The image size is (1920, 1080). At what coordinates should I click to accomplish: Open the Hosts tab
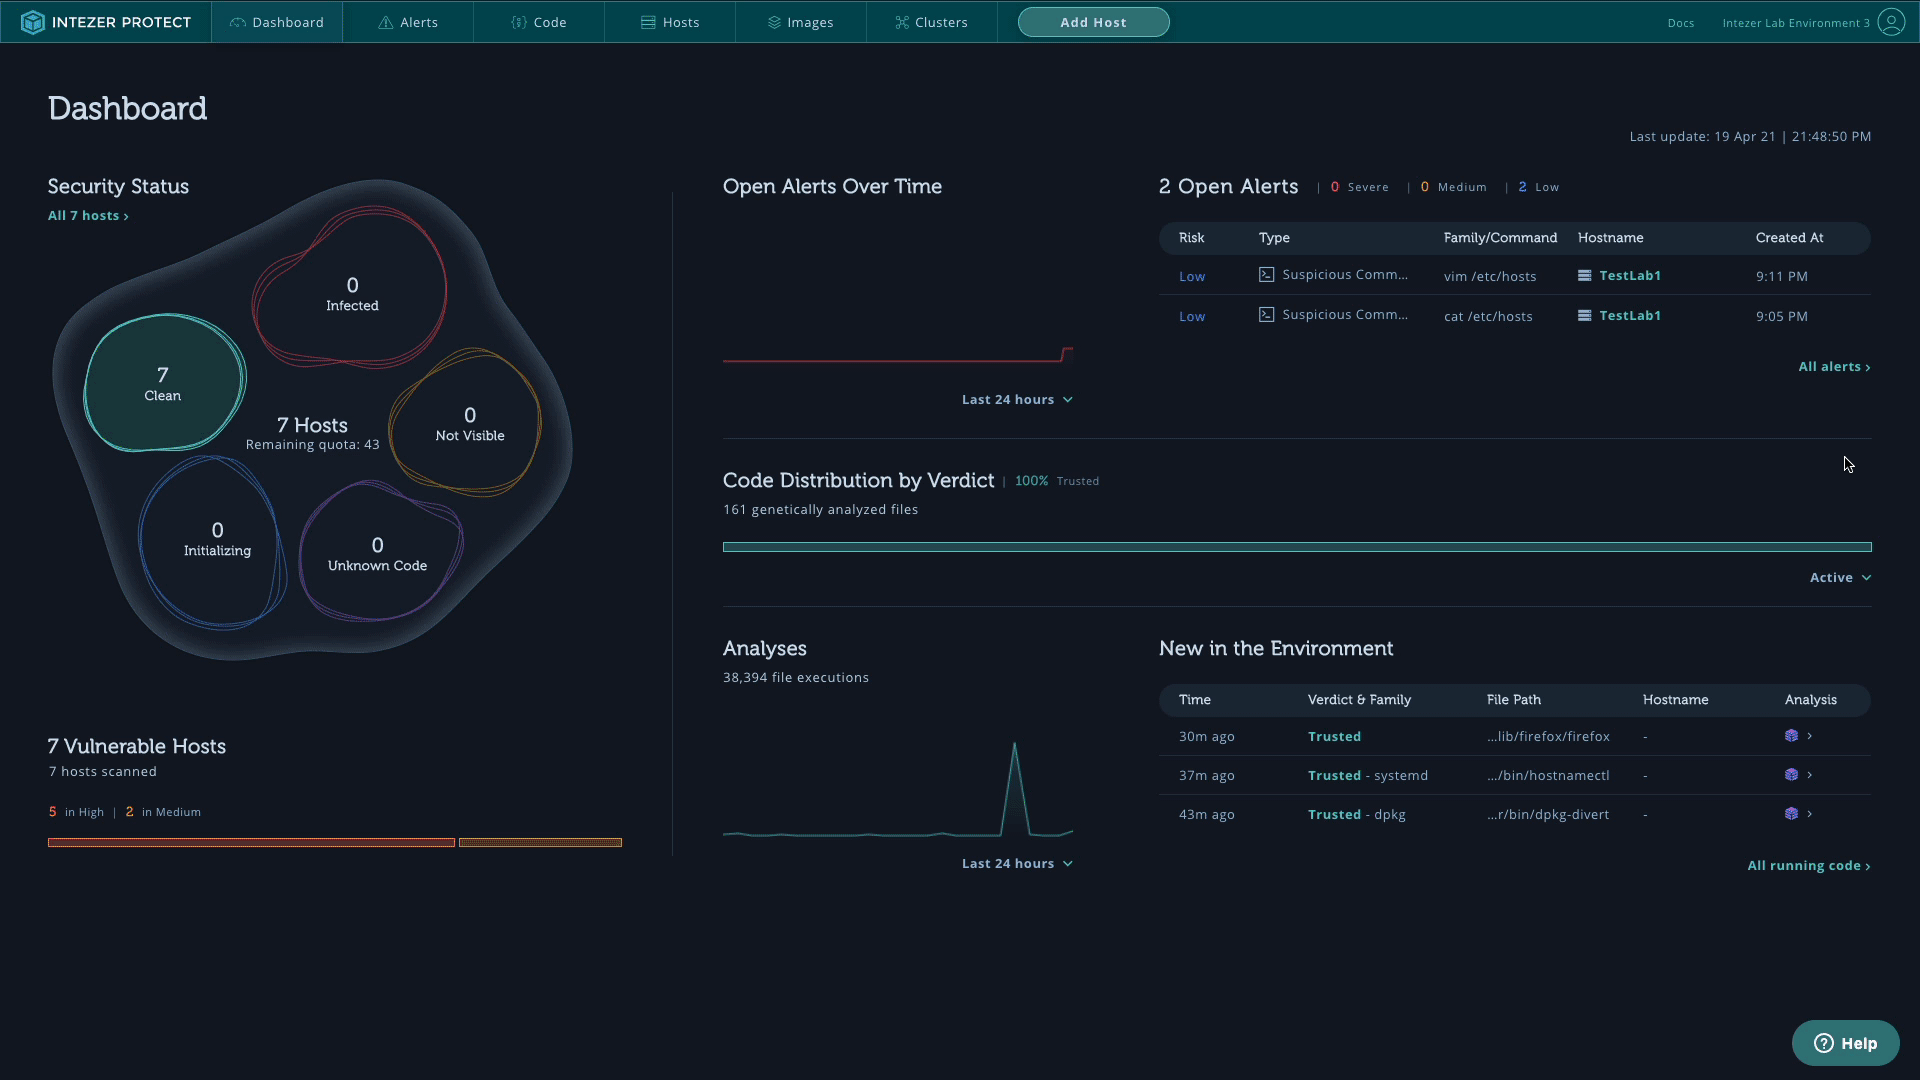pos(670,22)
